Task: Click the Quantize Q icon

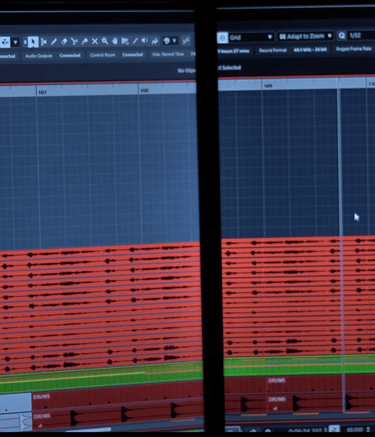Action: tap(342, 36)
